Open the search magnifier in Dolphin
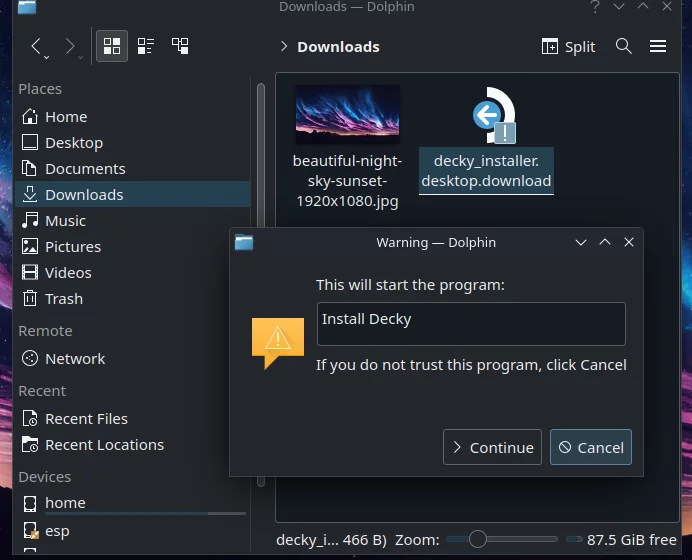 pos(624,46)
